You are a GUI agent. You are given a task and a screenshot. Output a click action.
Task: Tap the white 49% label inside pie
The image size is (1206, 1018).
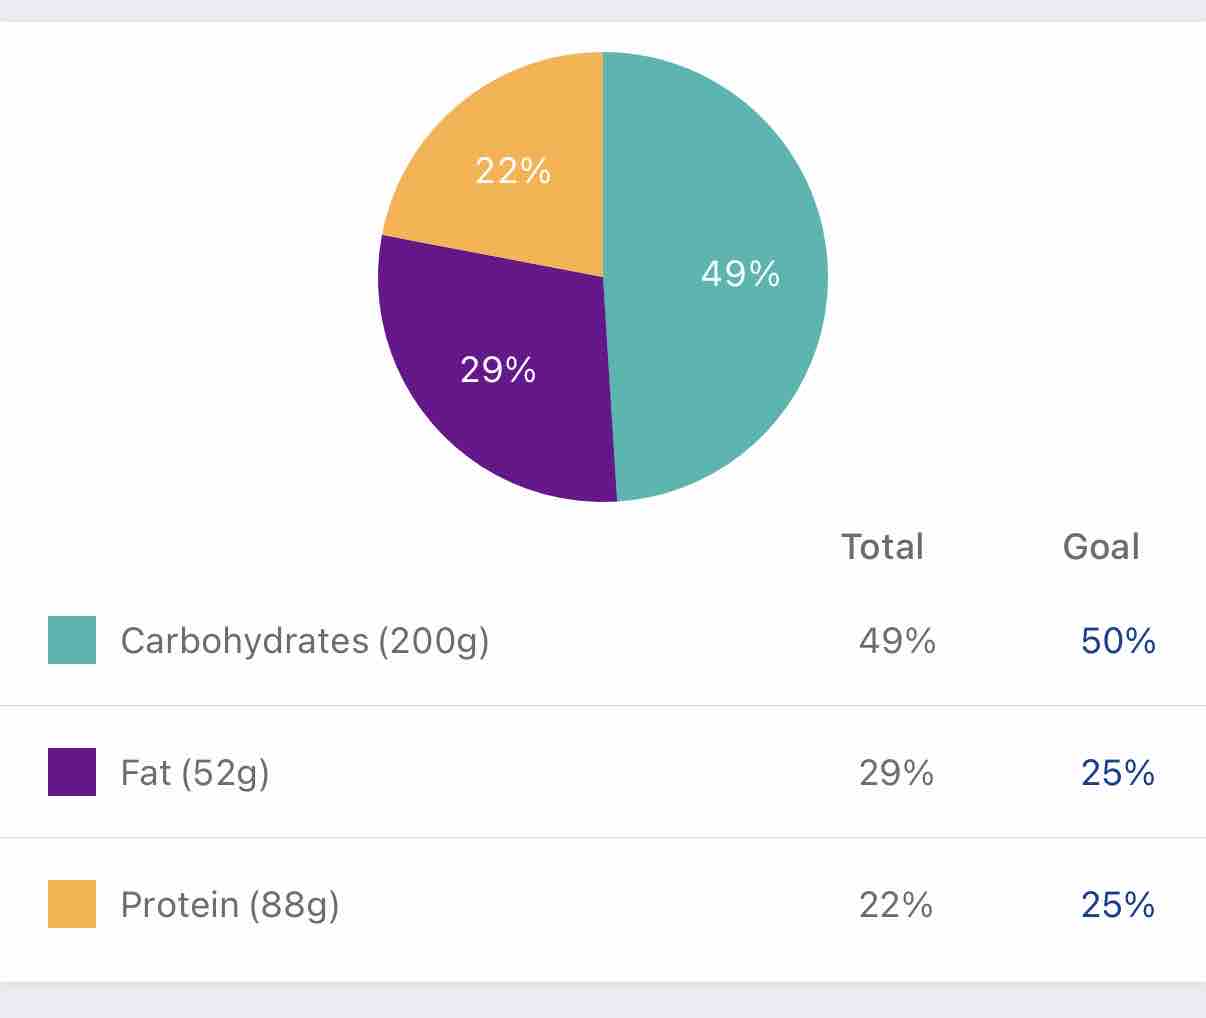coord(740,274)
